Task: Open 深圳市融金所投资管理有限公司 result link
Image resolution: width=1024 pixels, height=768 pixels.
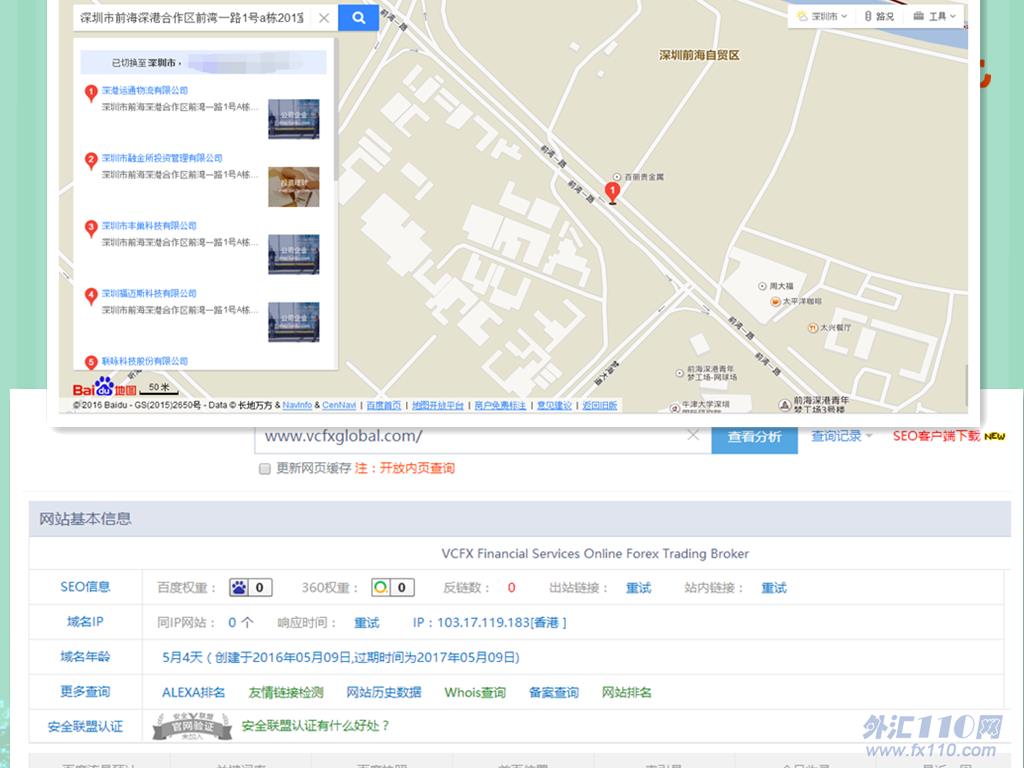Action: (x=162, y=158)
